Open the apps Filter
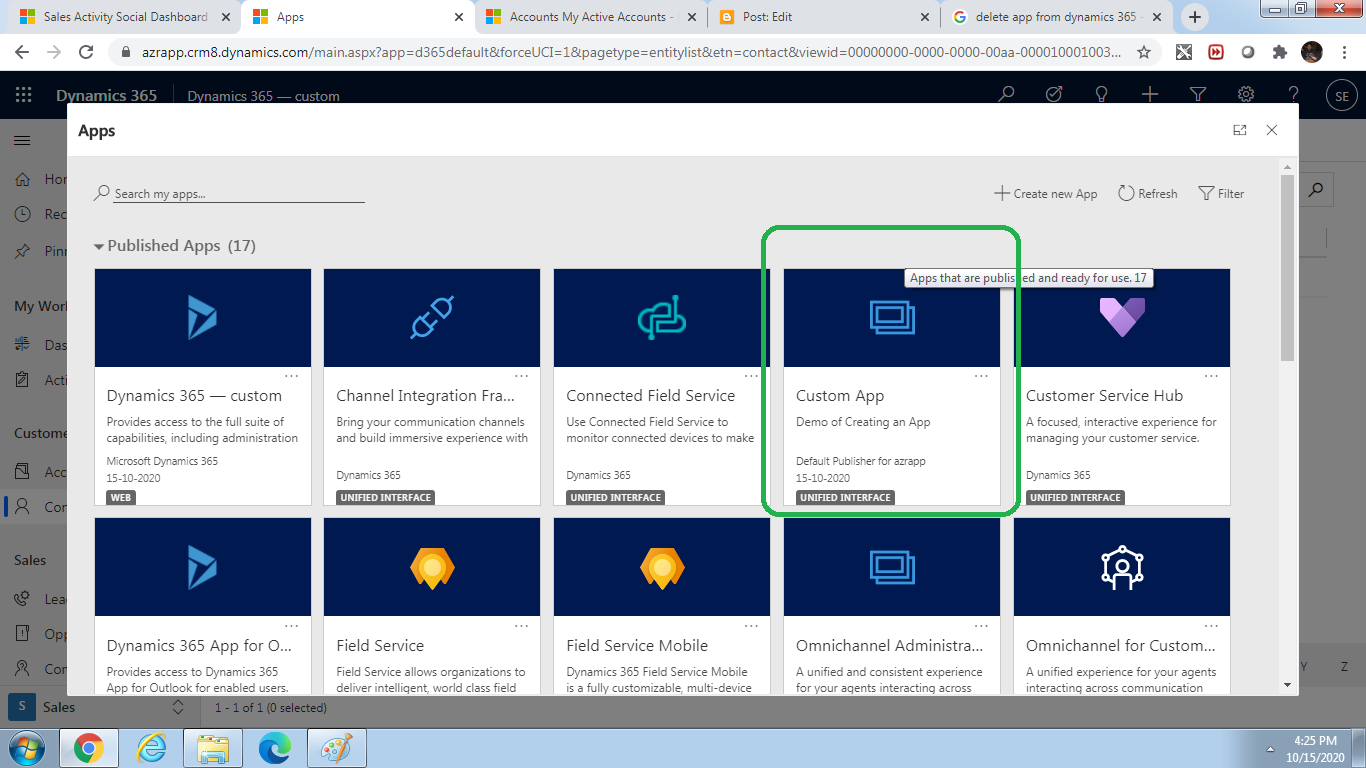 click(x=1221, y=193)
